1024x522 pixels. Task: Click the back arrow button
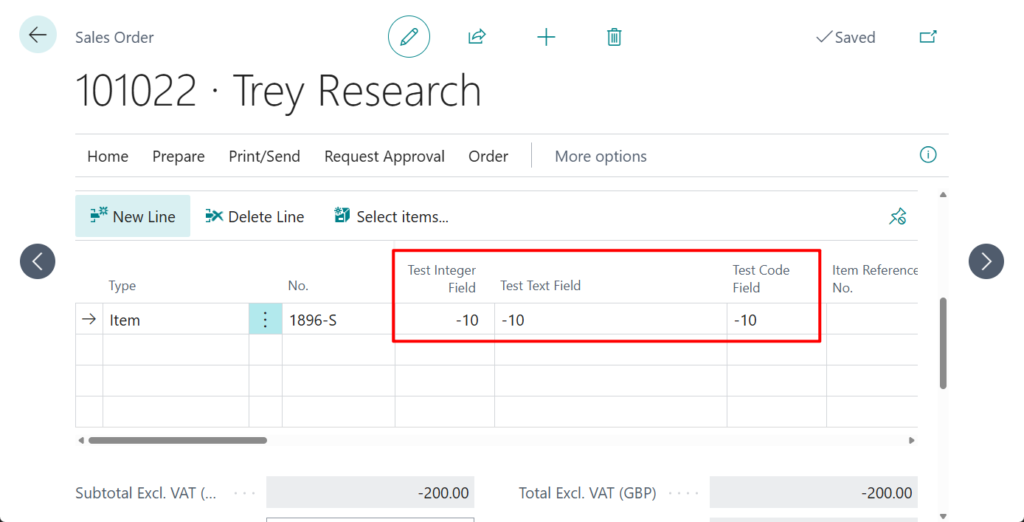click(38, 35)
